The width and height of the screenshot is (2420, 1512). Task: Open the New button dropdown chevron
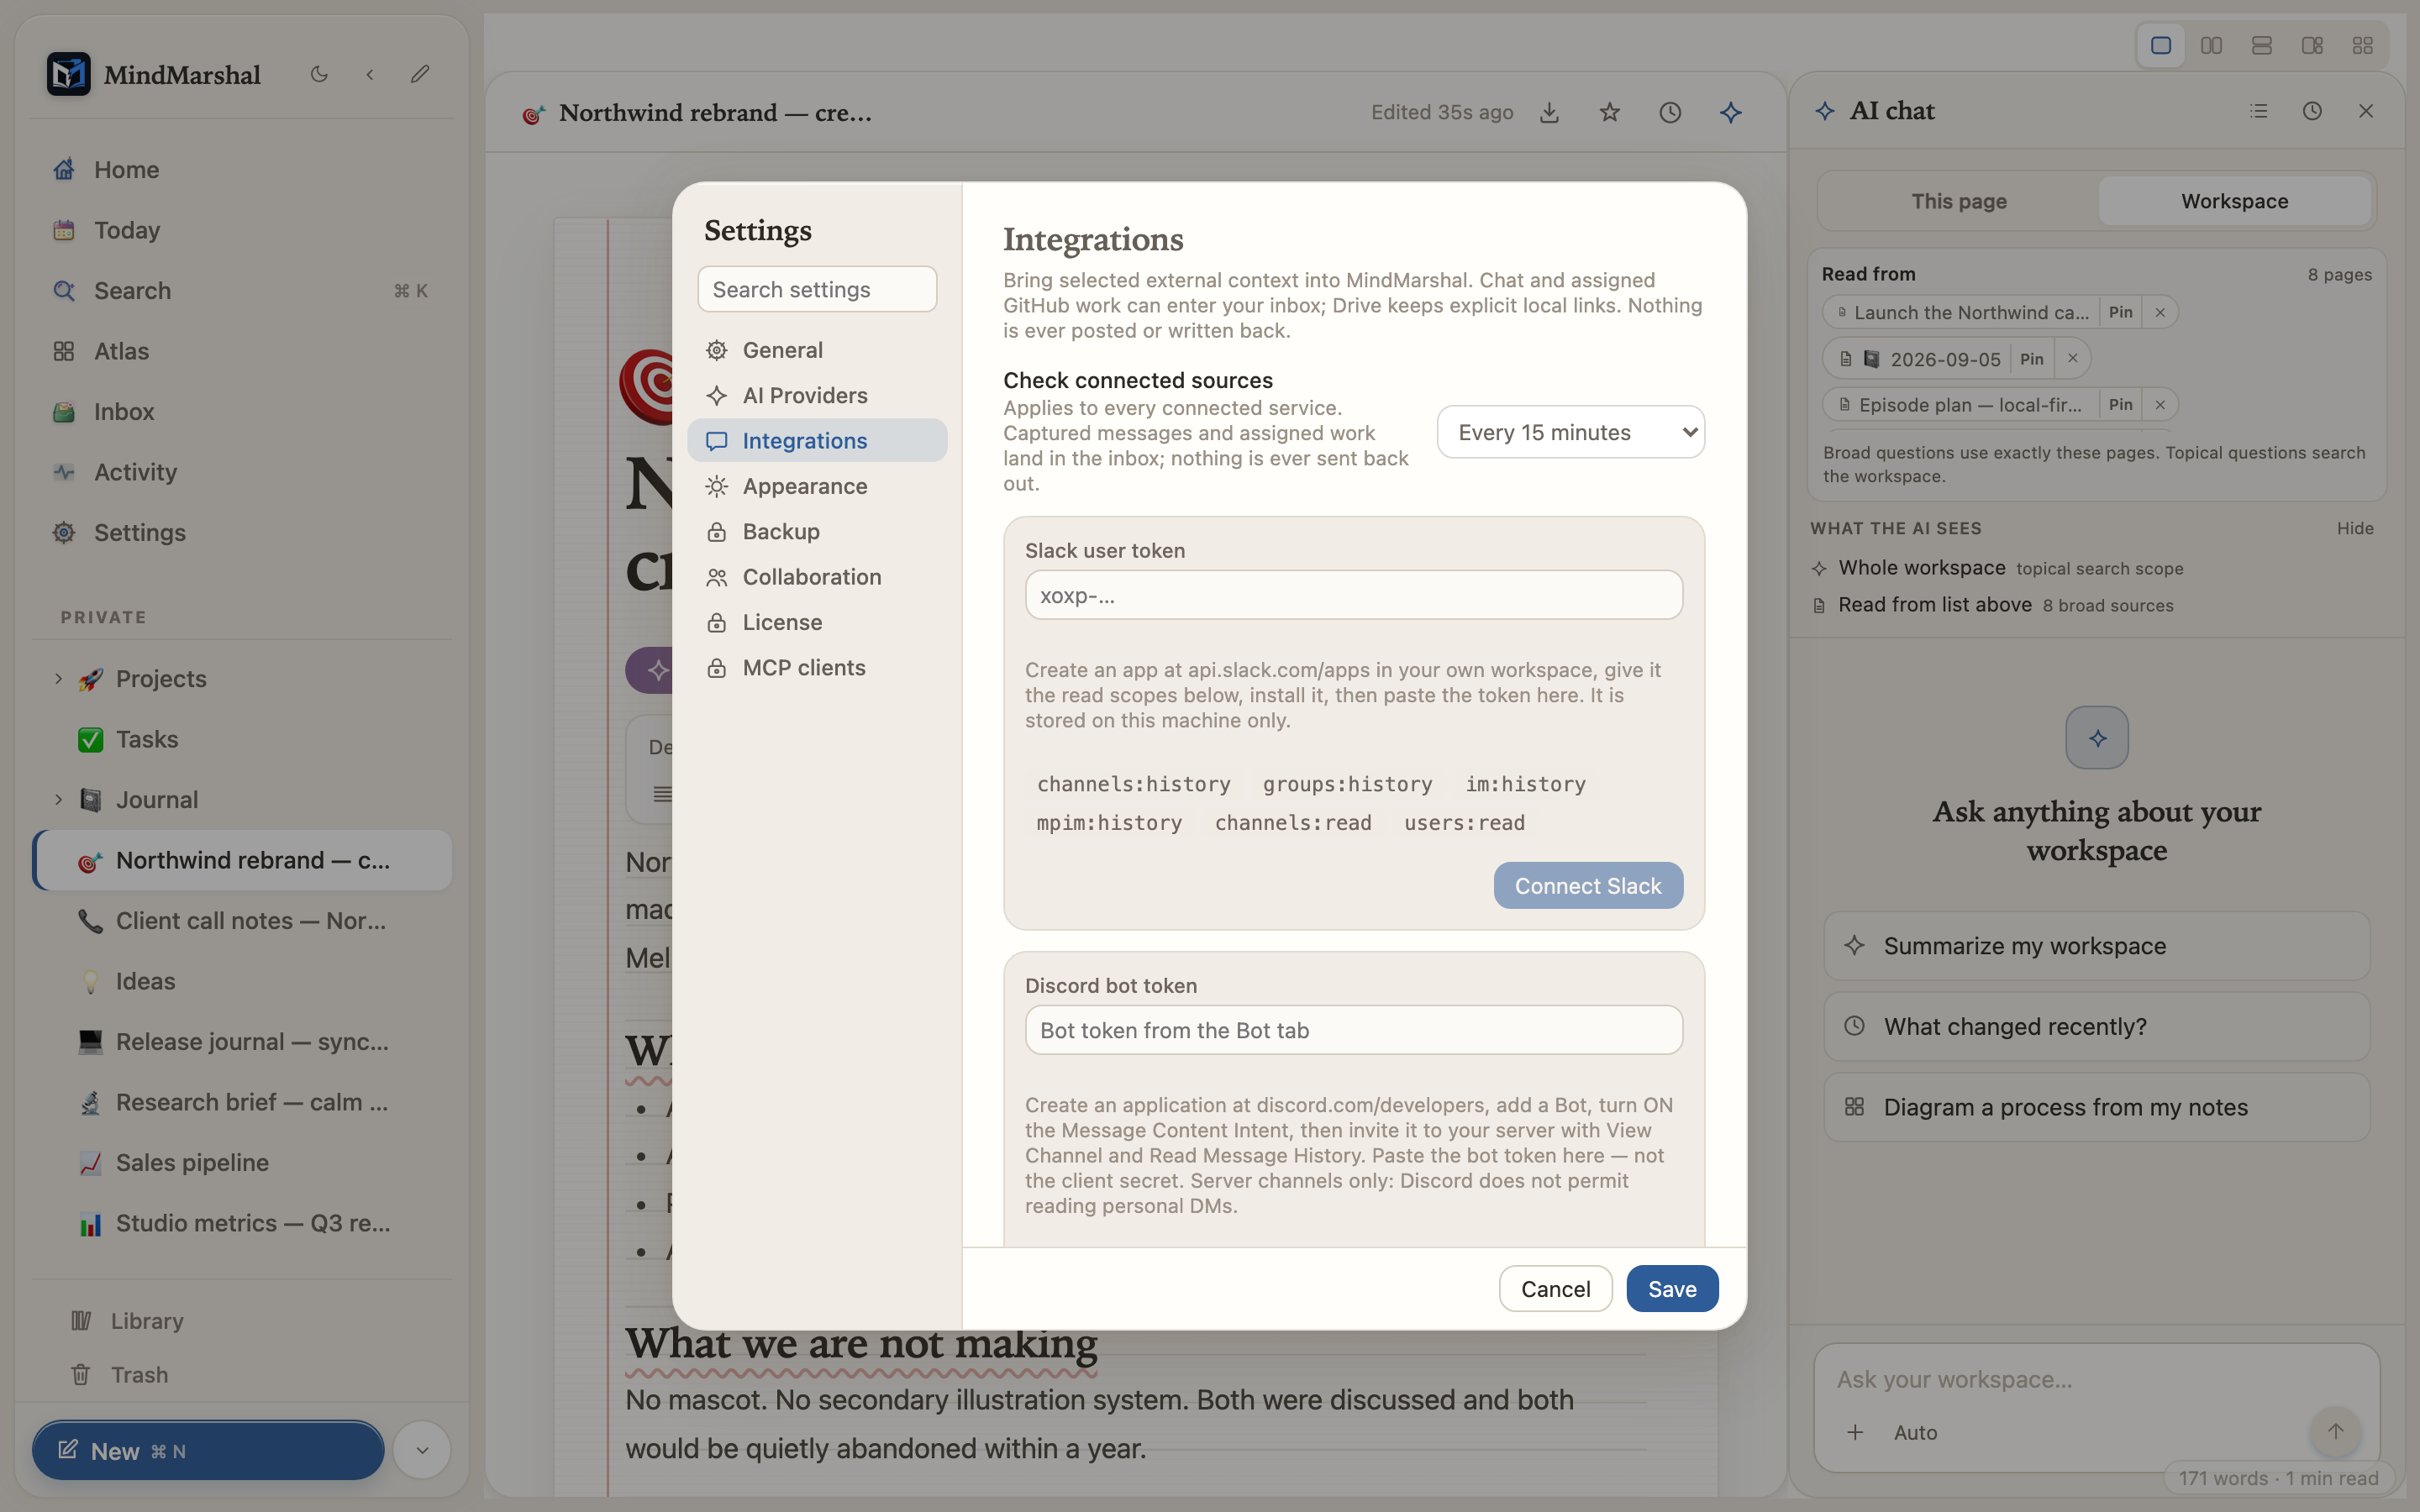point(422,1450)
